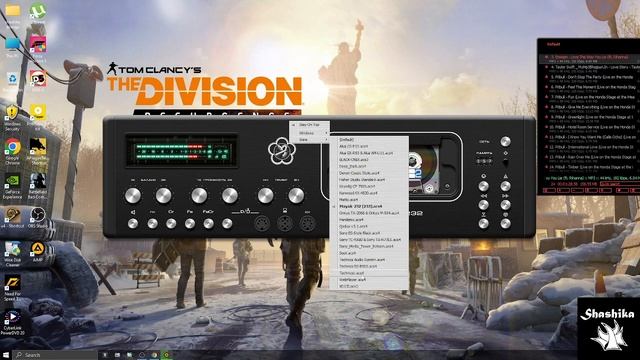Expand the Skins submenu
640x360 pixels.
click(310, 140)
